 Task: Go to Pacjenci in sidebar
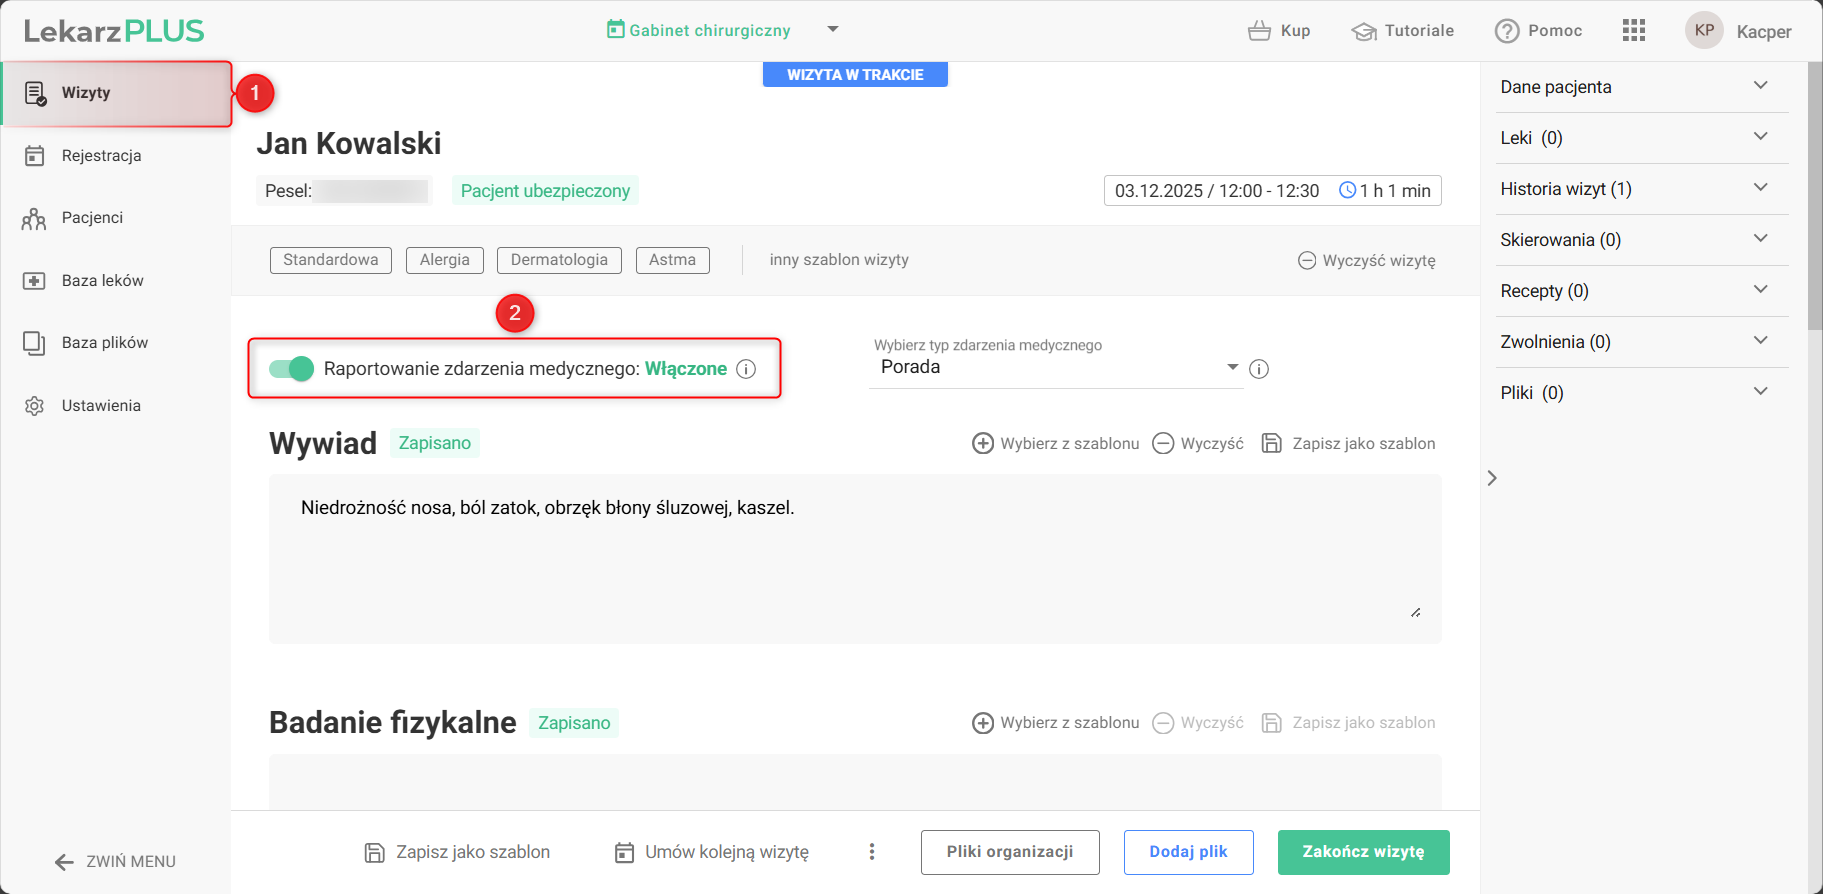92,218
